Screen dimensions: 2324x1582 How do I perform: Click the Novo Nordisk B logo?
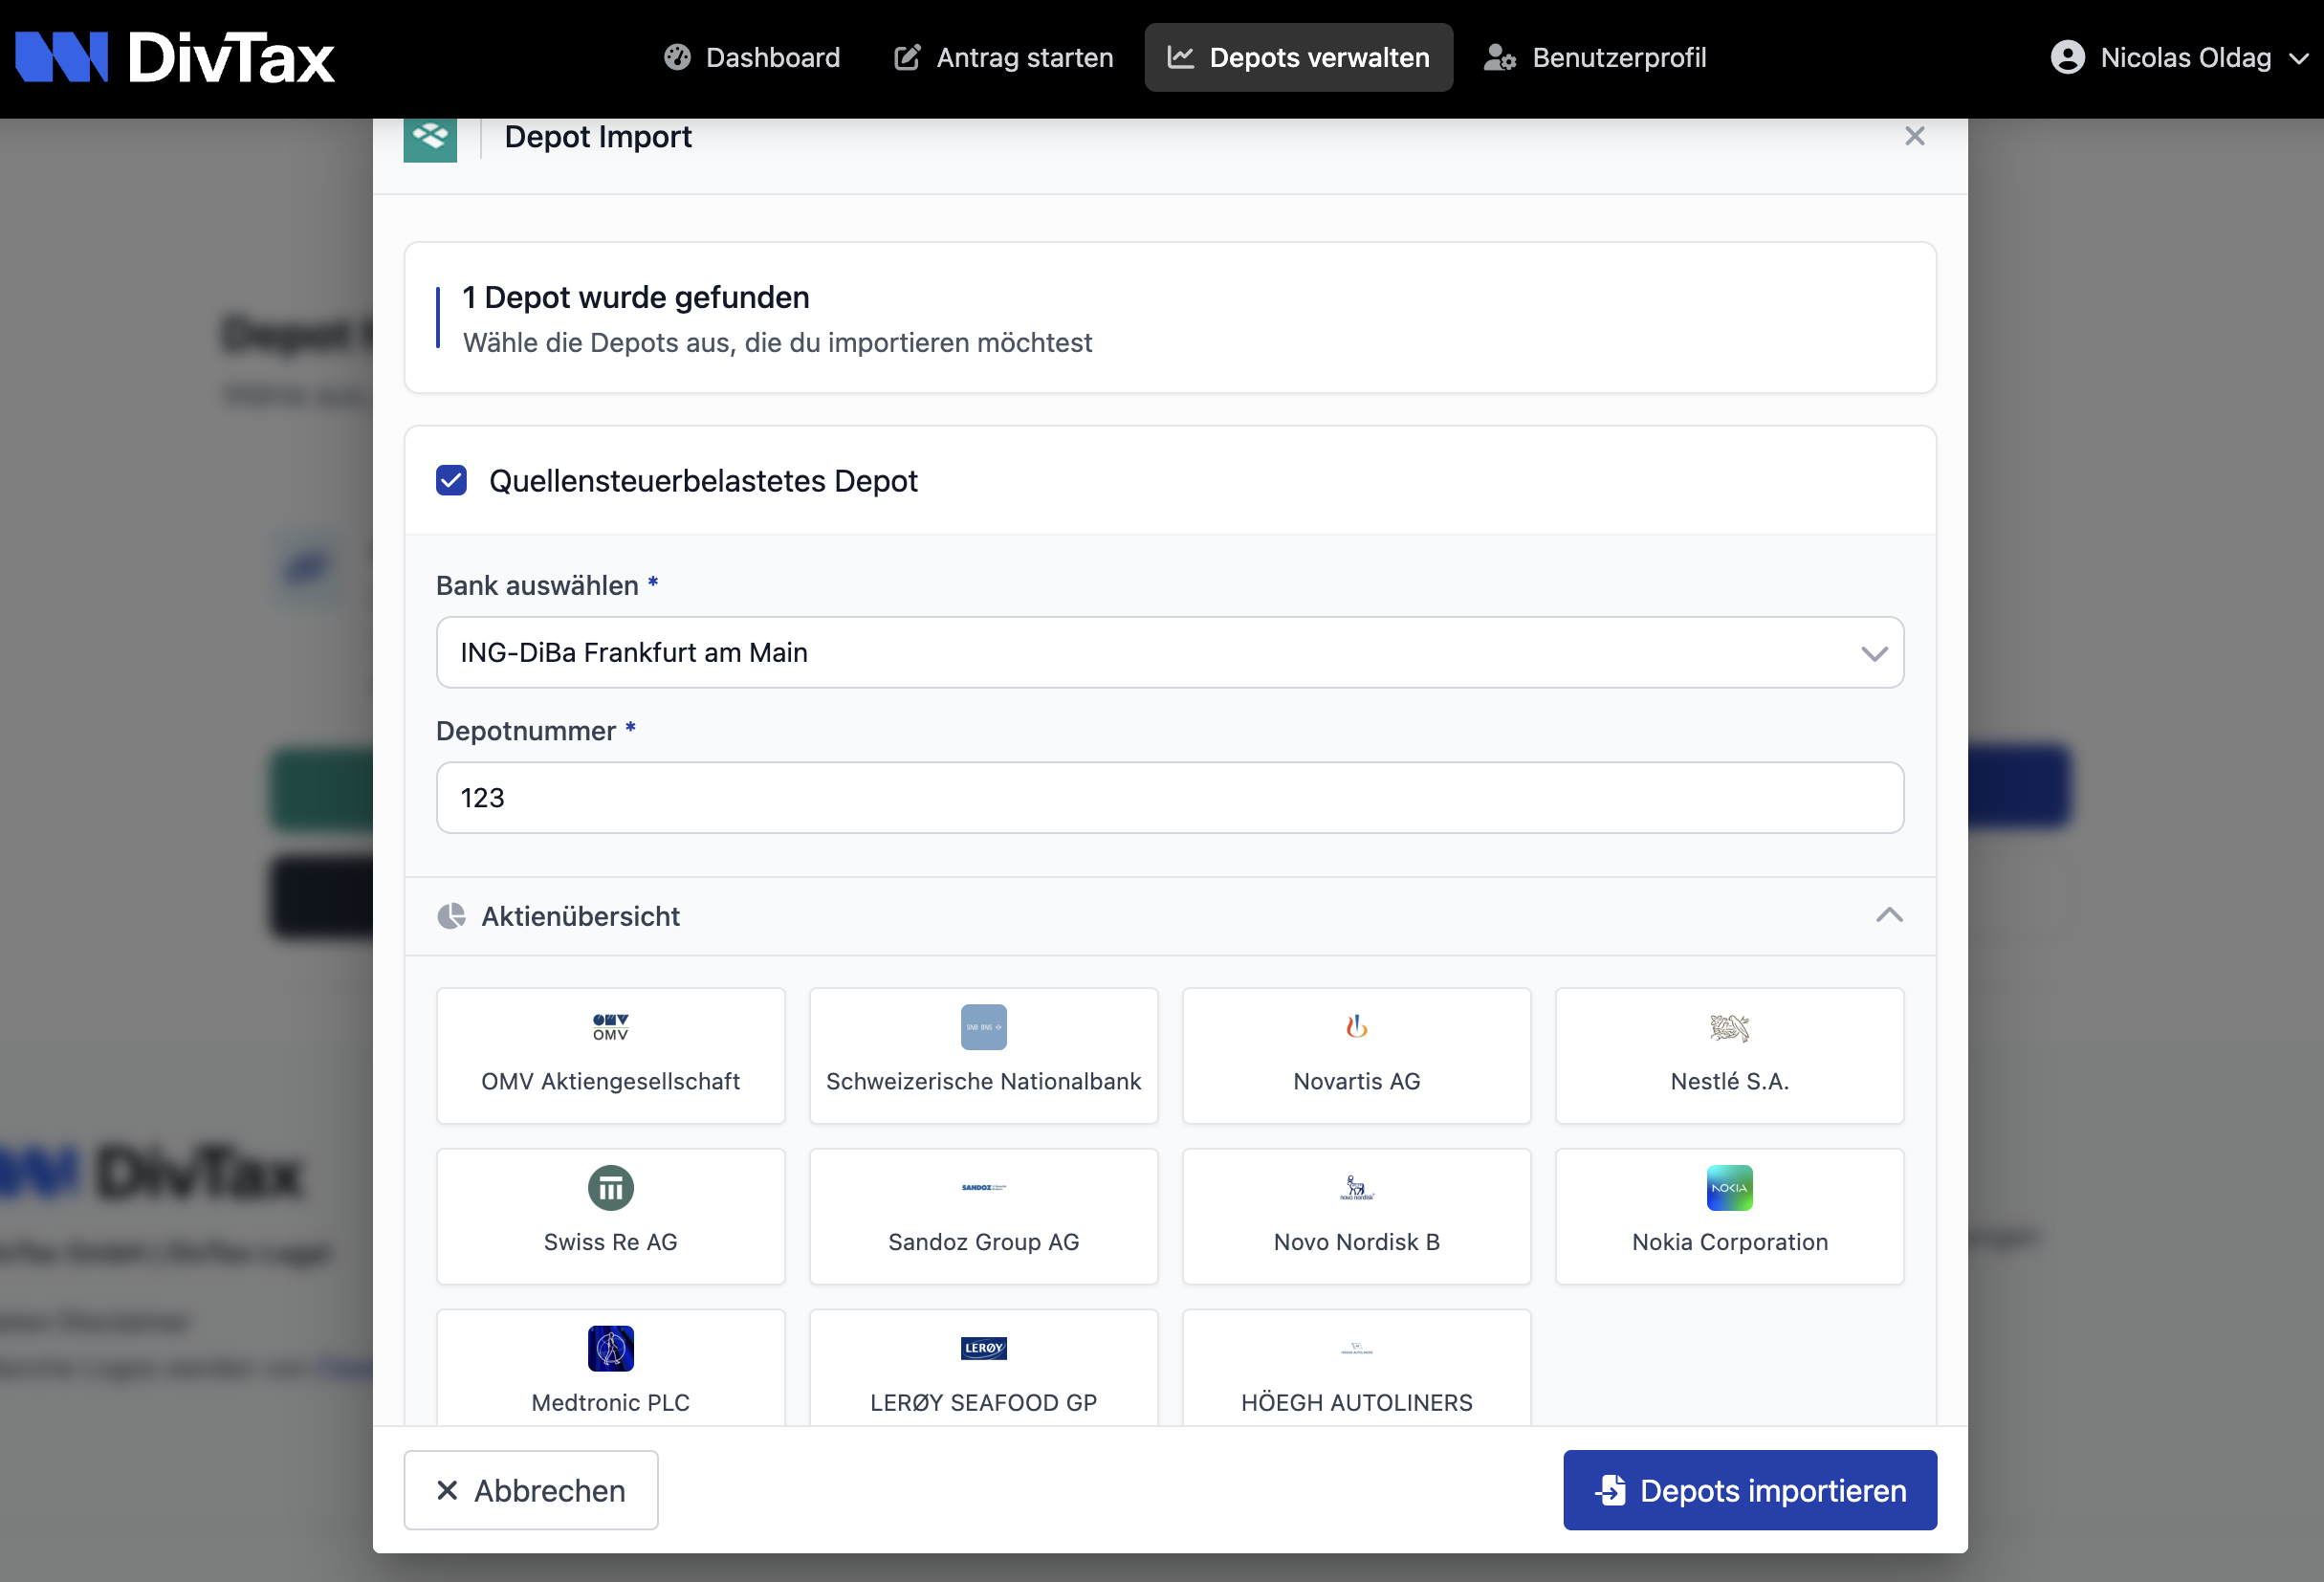1357,1188
